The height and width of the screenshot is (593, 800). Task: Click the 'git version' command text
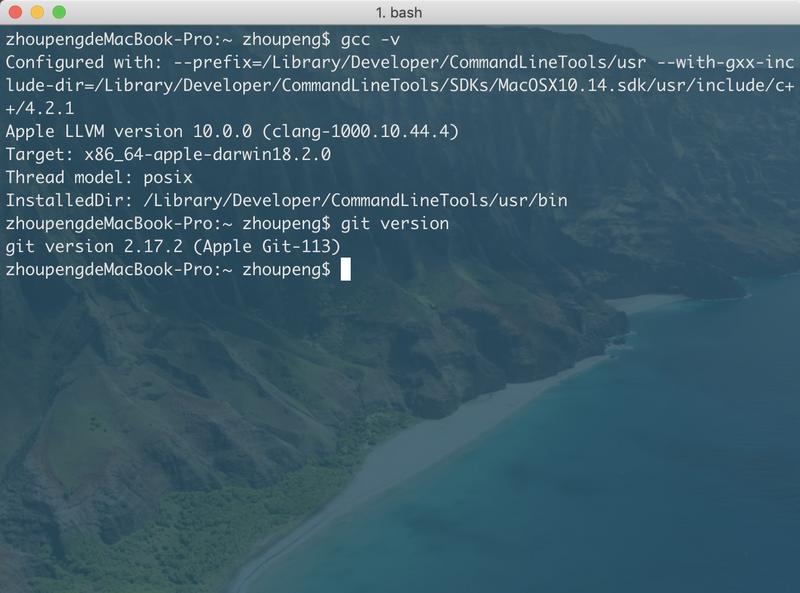click(395, 223)
